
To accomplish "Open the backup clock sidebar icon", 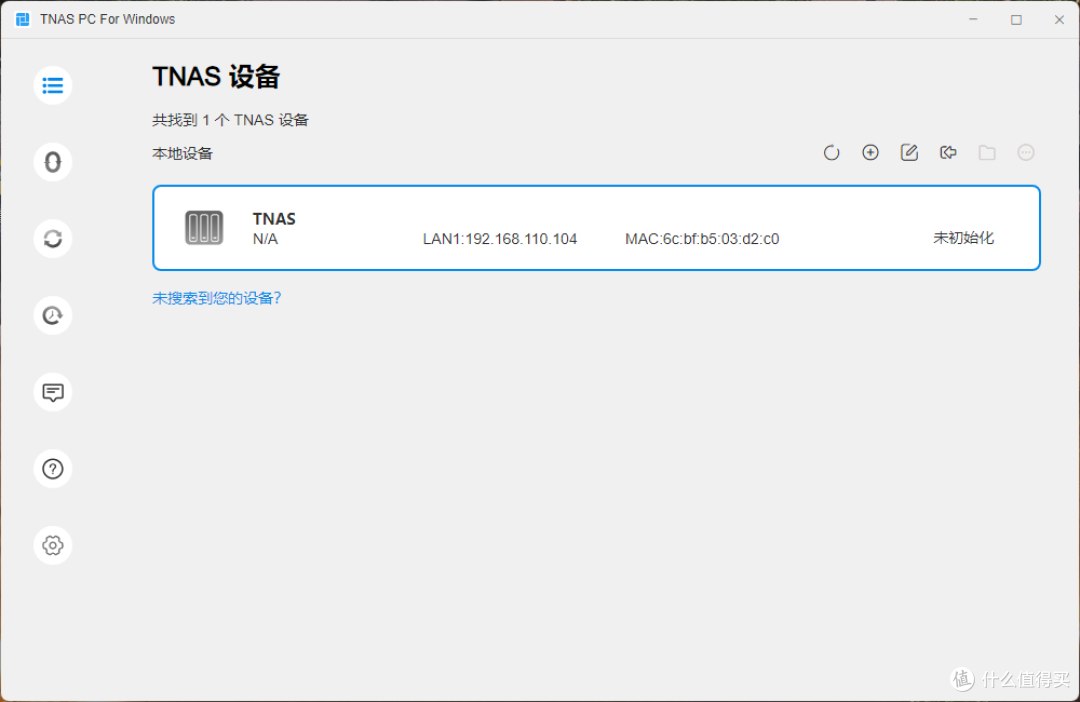I will (x=52, y=316).
